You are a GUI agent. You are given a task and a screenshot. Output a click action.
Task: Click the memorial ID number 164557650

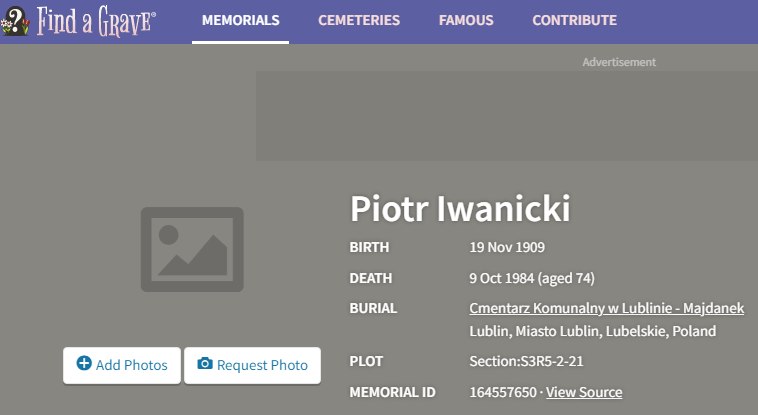click(503, 392)
